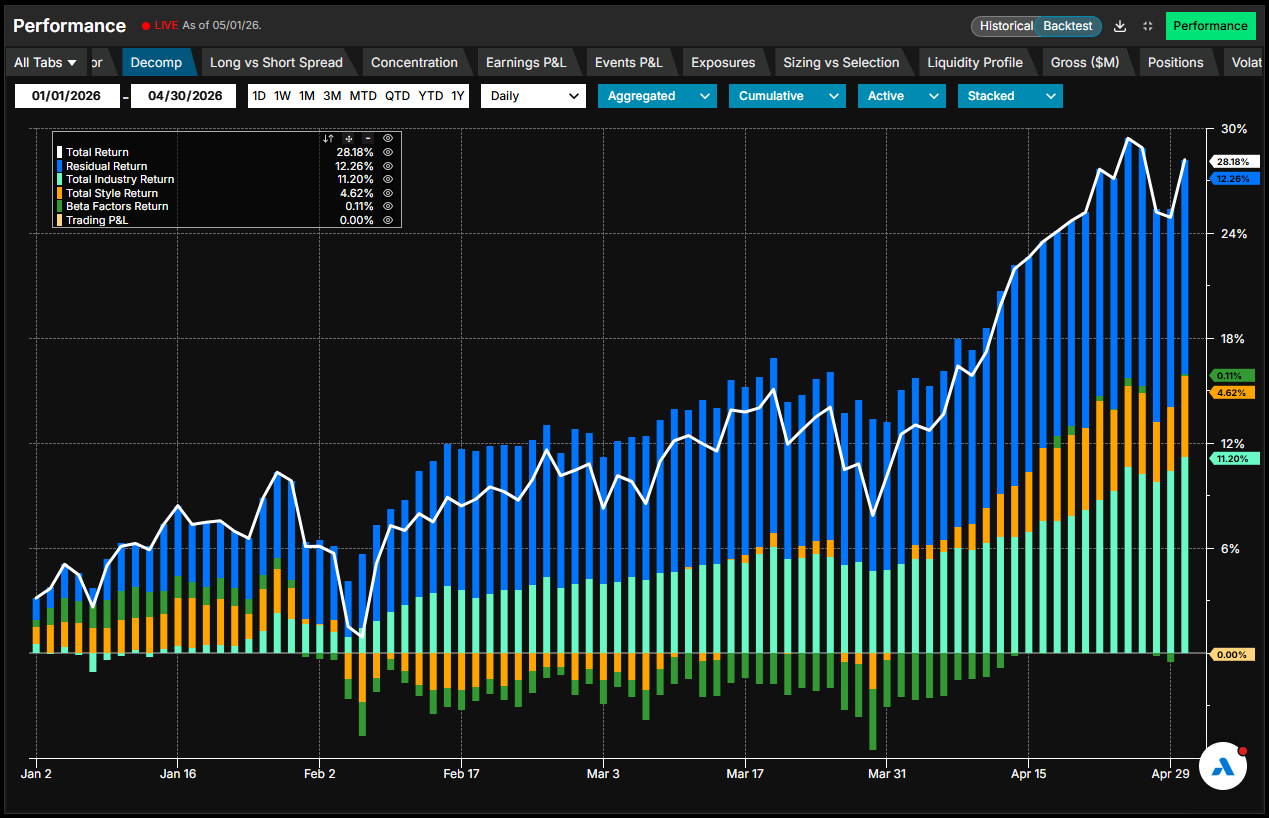Download the chart data using download icon
Screen dimensions: 1269x818
tap(1120, 26)
